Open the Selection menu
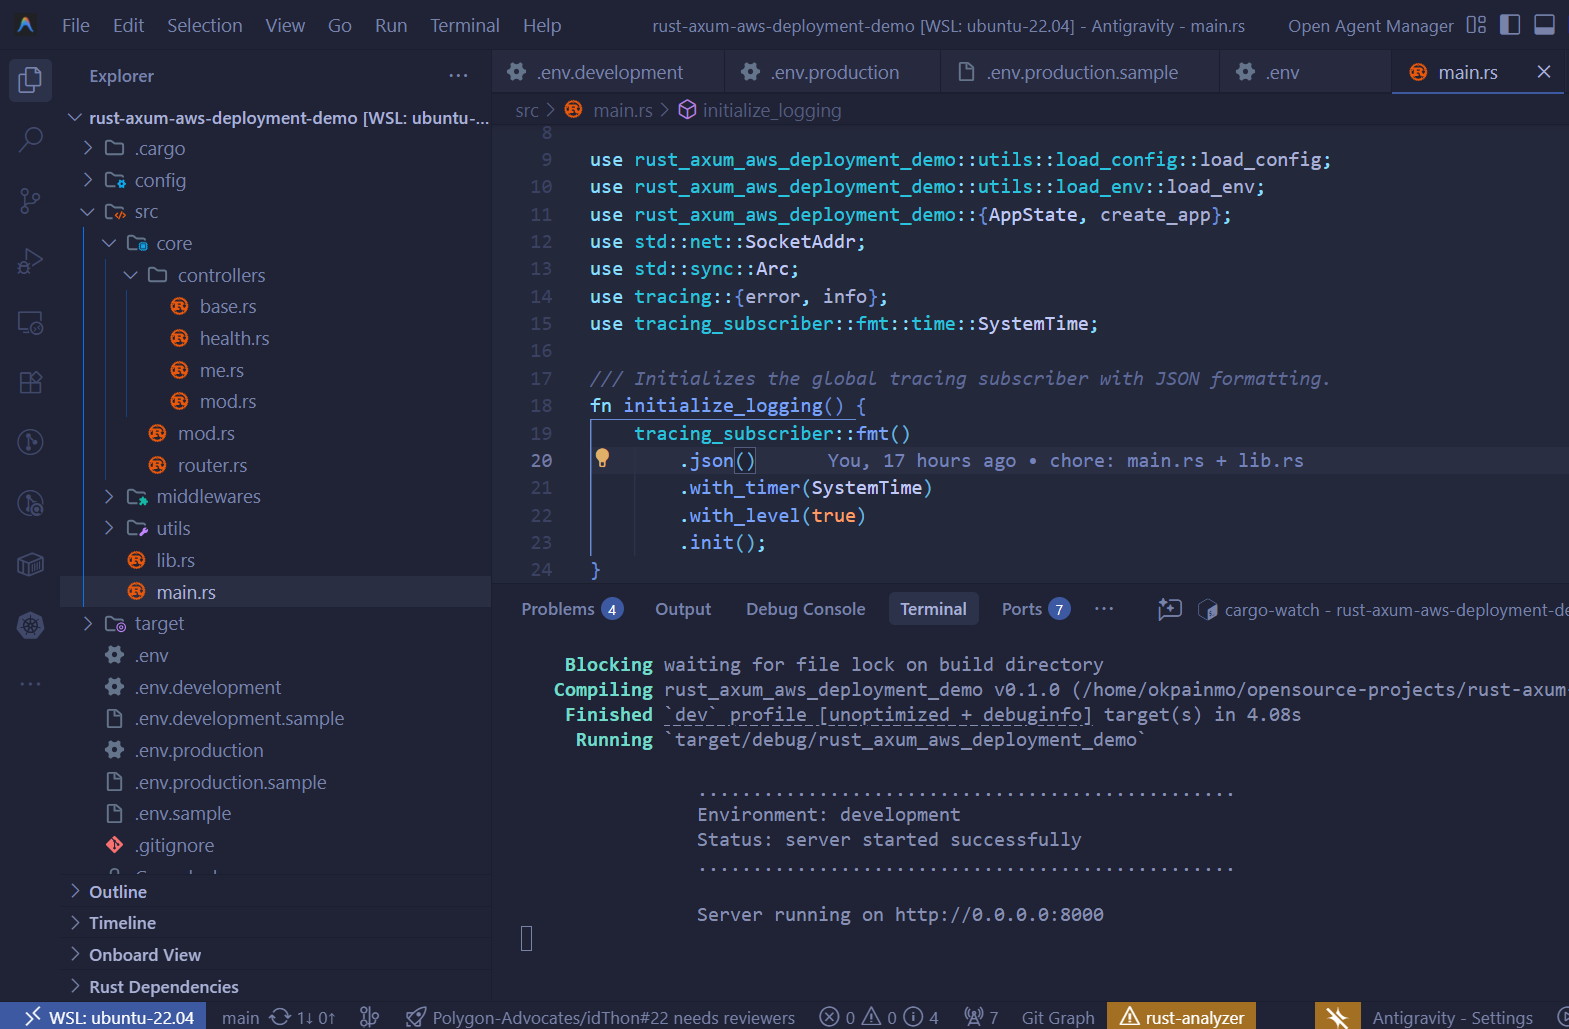 (204, 25)
